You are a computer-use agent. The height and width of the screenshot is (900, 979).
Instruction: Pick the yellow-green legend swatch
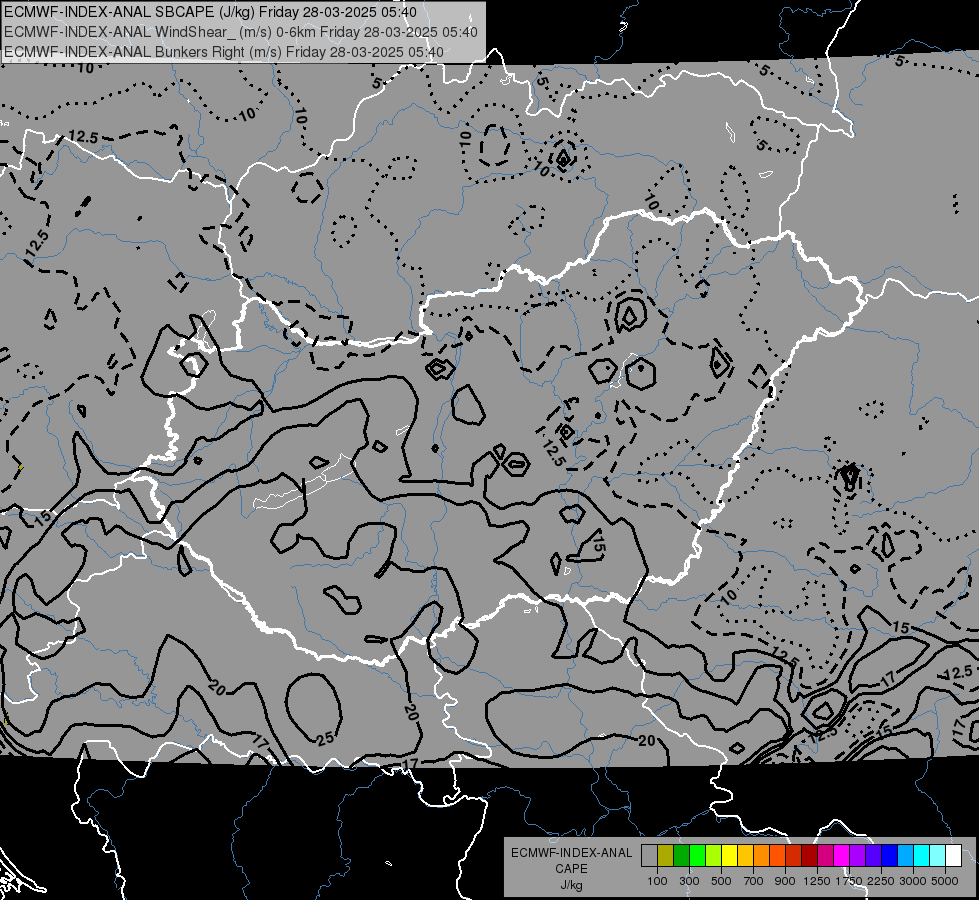point(714,856)
